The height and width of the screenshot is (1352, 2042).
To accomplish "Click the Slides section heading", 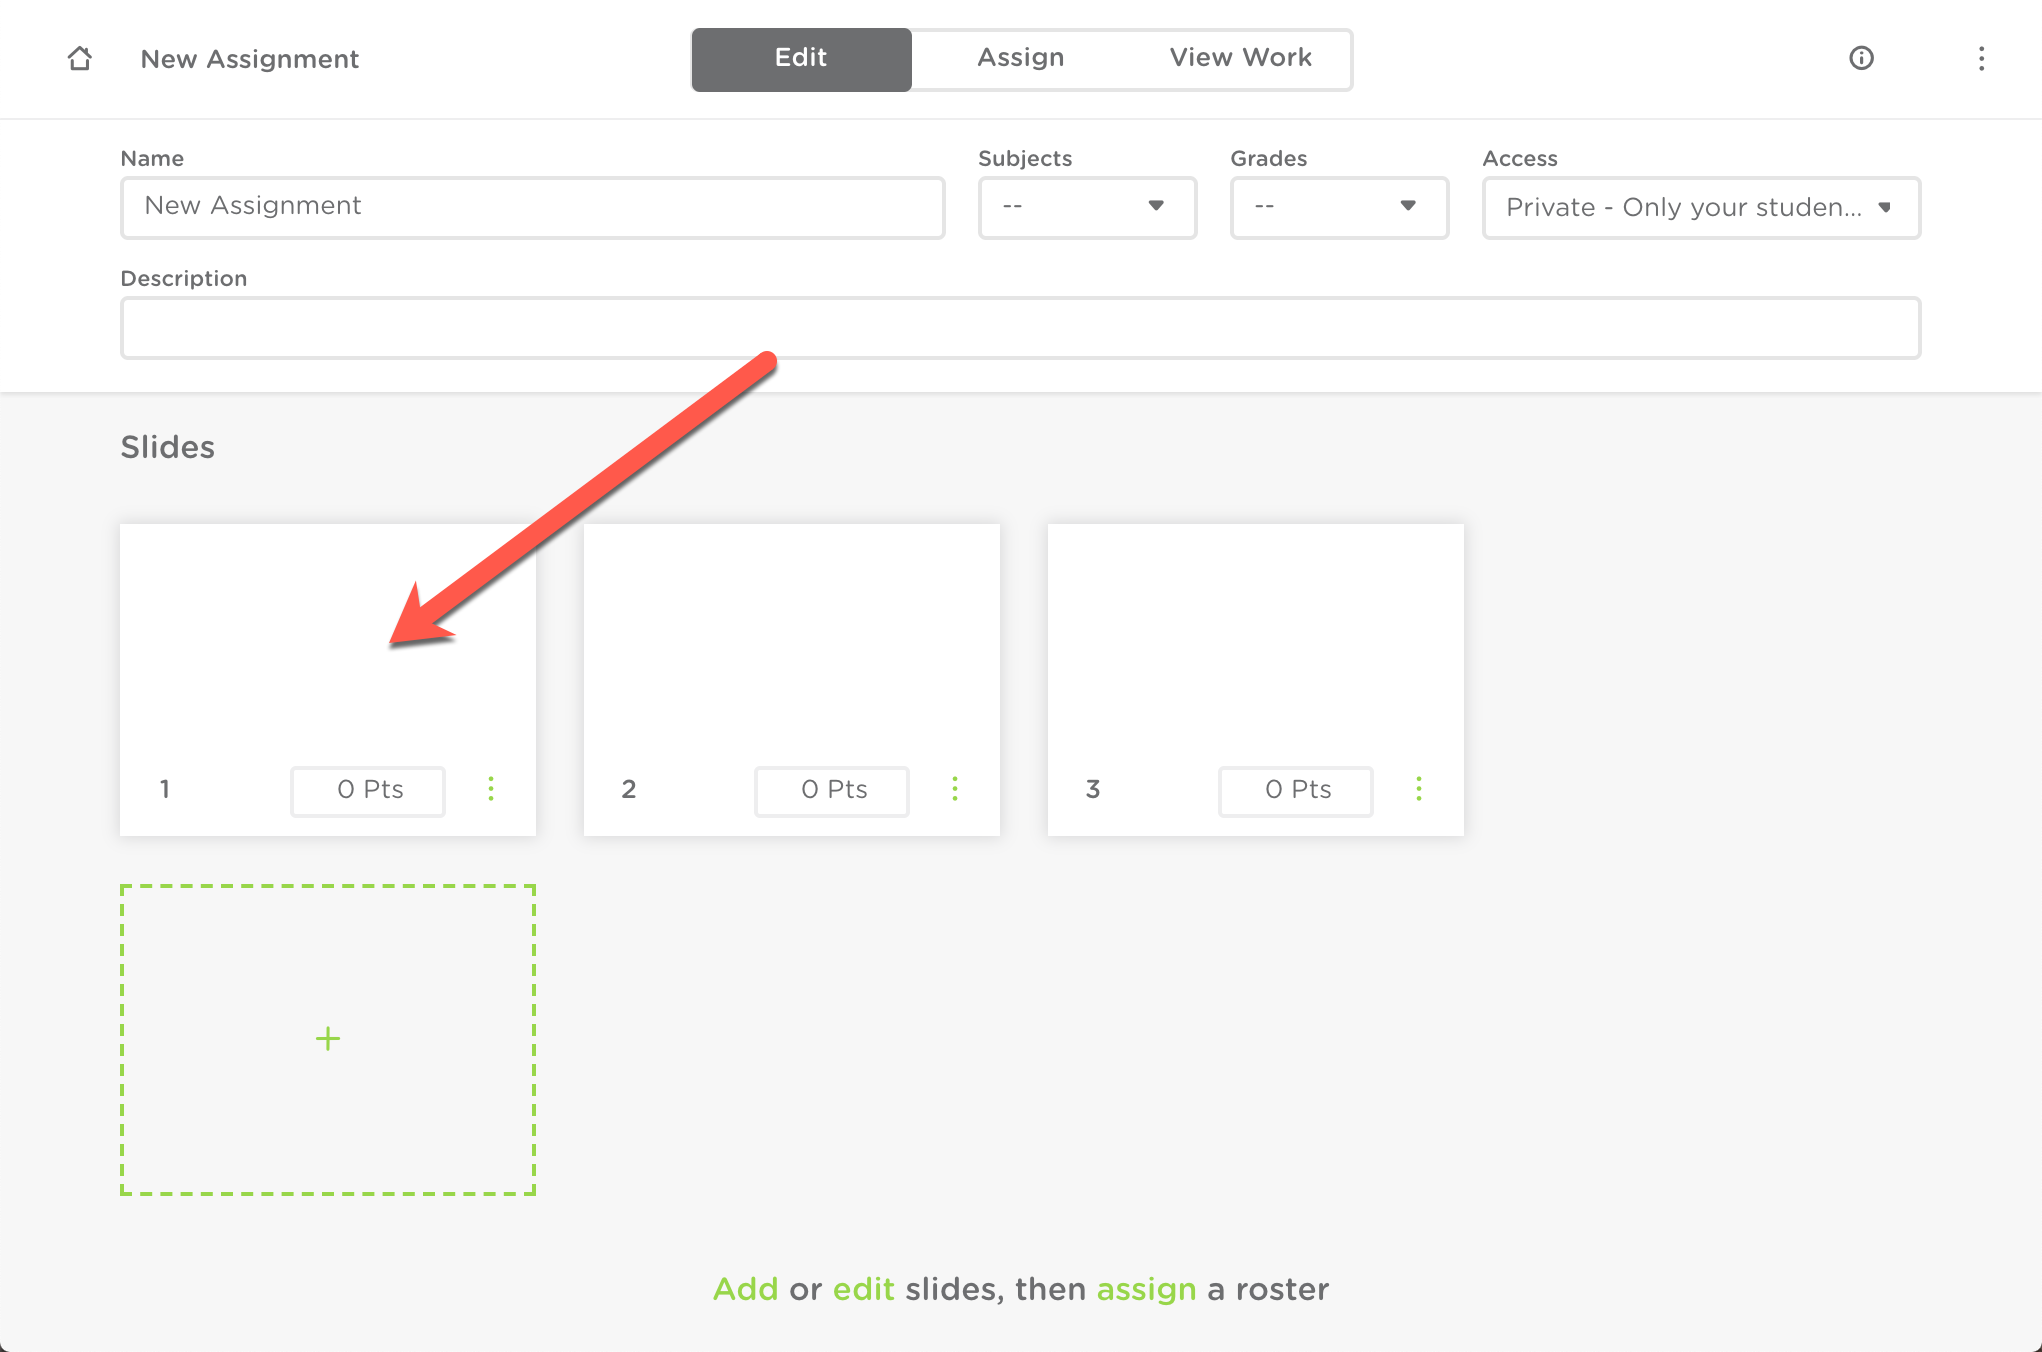I will [168, 447].
